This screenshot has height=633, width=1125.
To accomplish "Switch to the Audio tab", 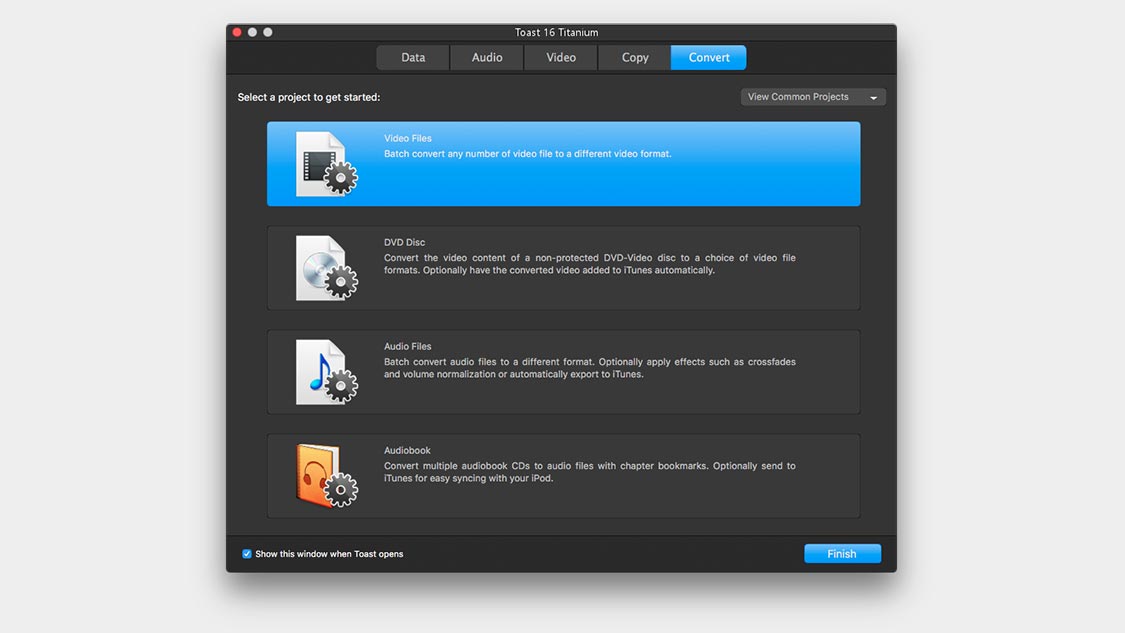I will click(x=486, y=57).
